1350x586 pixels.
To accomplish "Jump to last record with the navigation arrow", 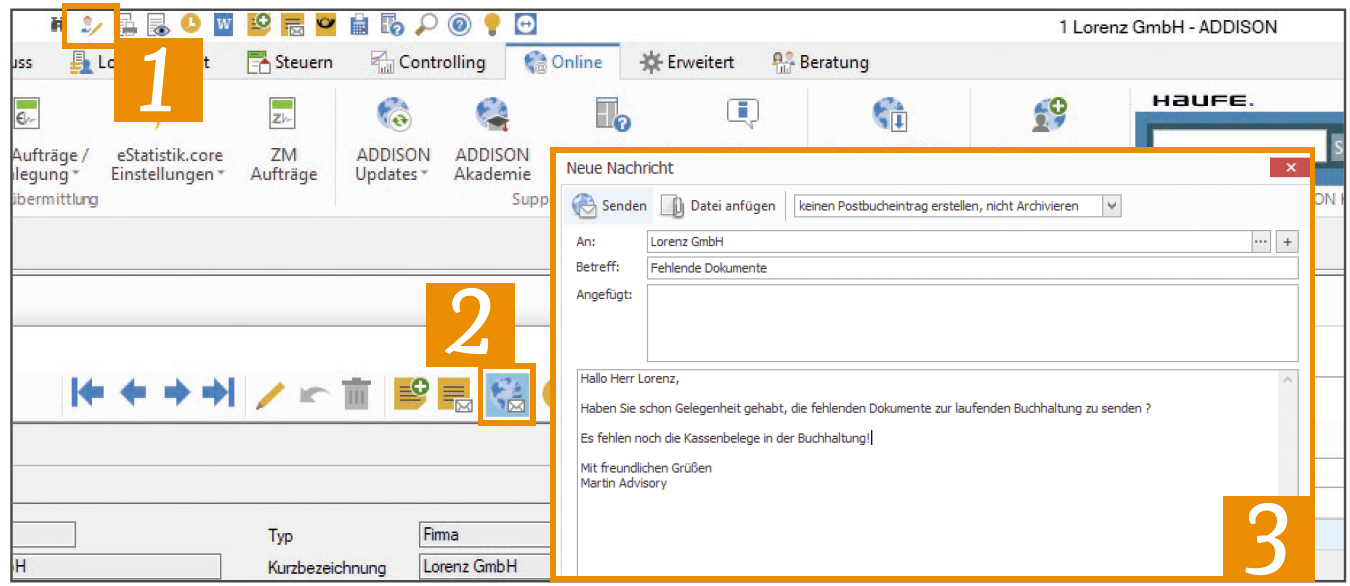I will [x=219, y=394].
